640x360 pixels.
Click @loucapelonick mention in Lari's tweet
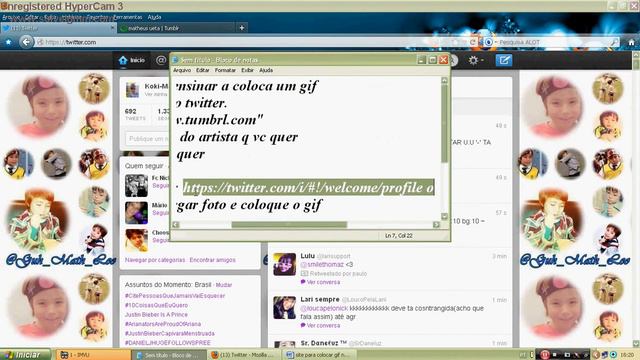coord(324,308)
